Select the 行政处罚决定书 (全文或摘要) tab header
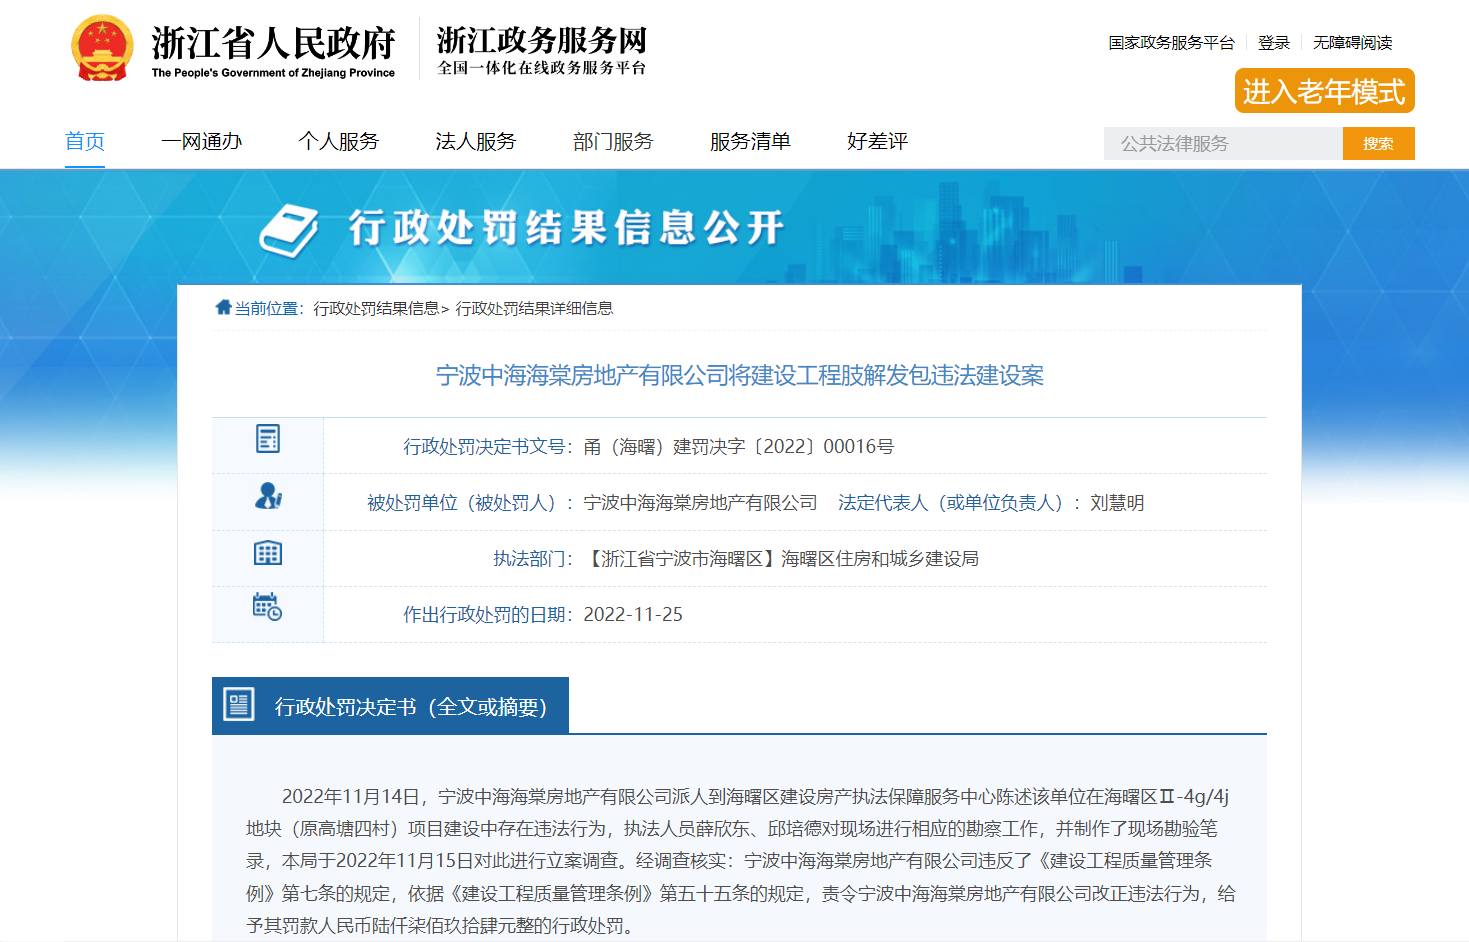Image resolution: width=1469 pixels, height=942 pixels. point(390,705)
